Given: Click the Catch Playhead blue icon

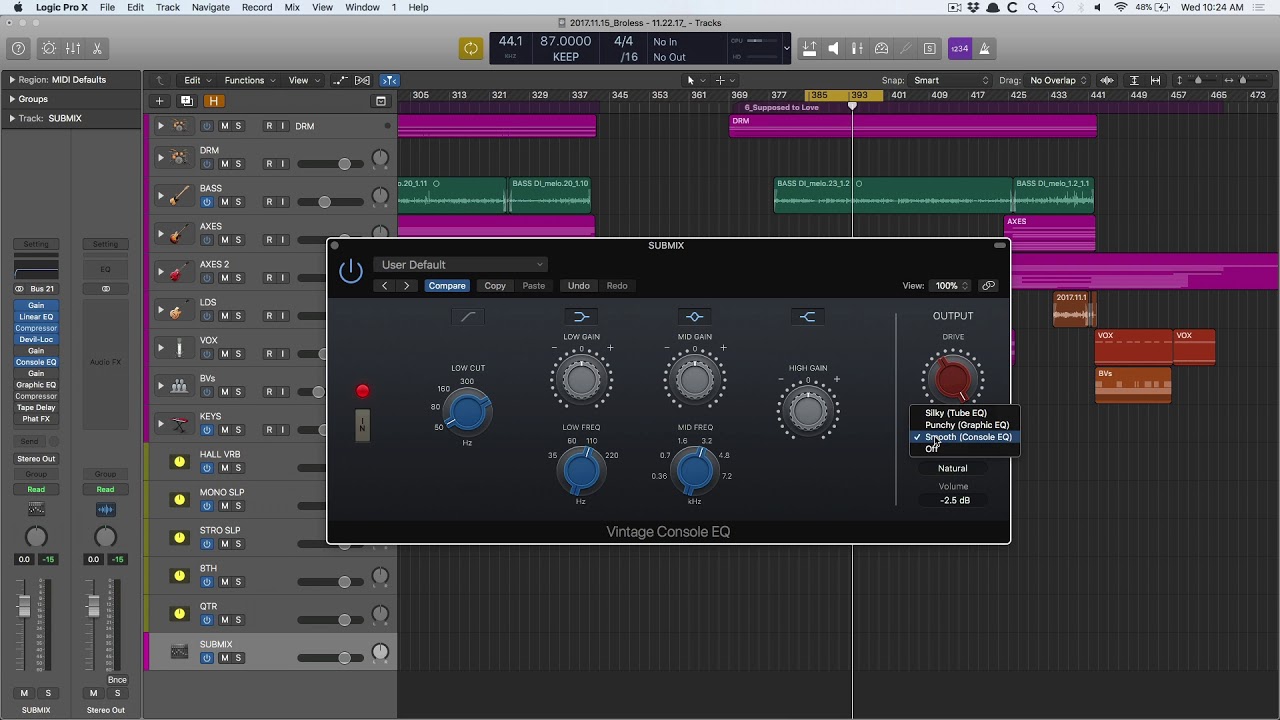Looking at the screenshot, I should pos(390,80).
